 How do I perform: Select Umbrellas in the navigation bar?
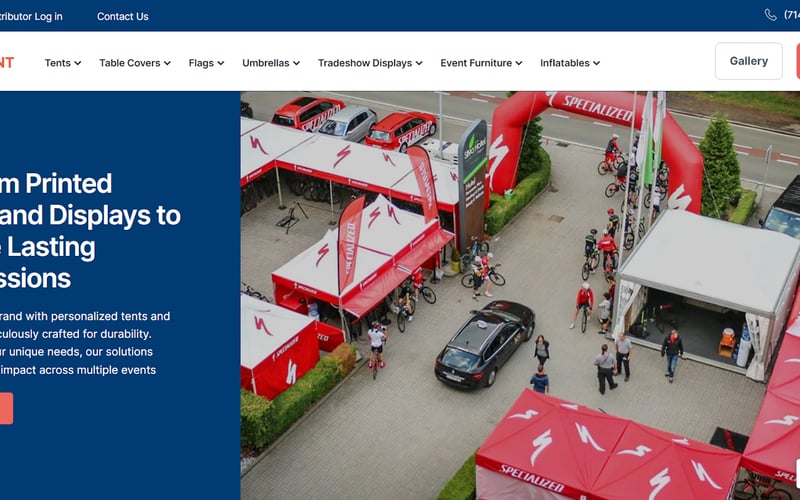(271, 63)
